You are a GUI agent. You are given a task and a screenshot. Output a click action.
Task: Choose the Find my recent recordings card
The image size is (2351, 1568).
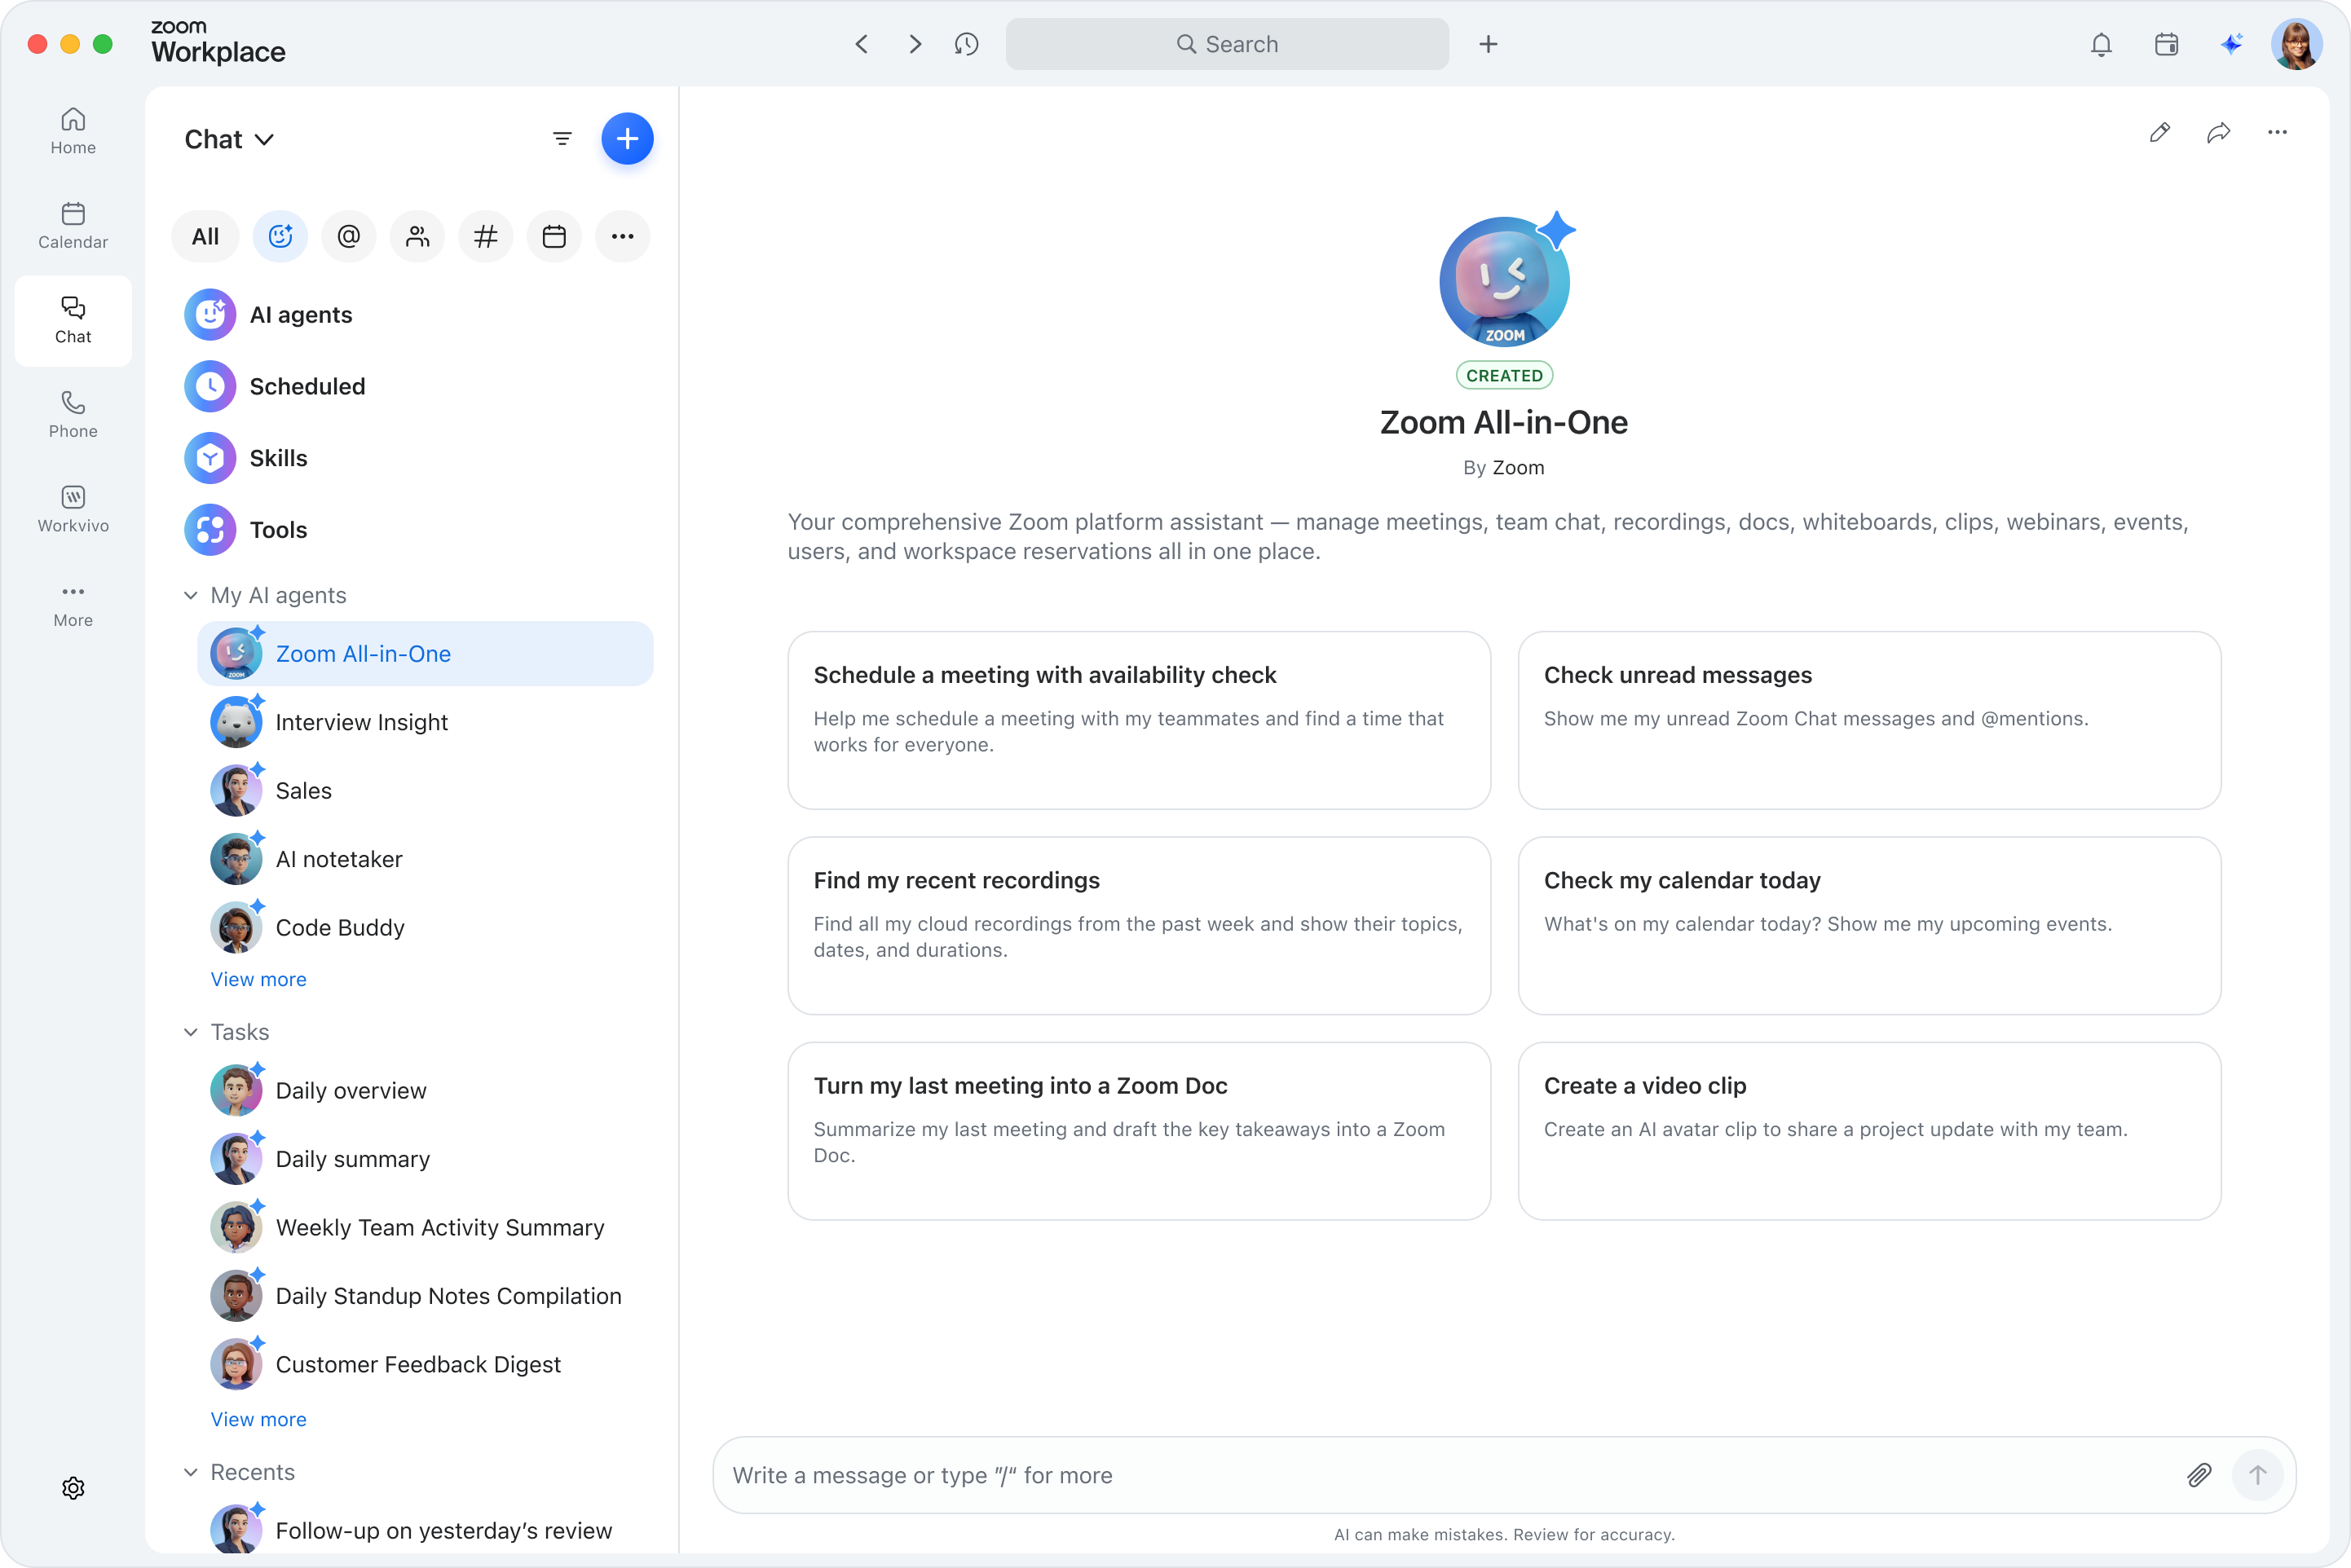point(1139,926)
